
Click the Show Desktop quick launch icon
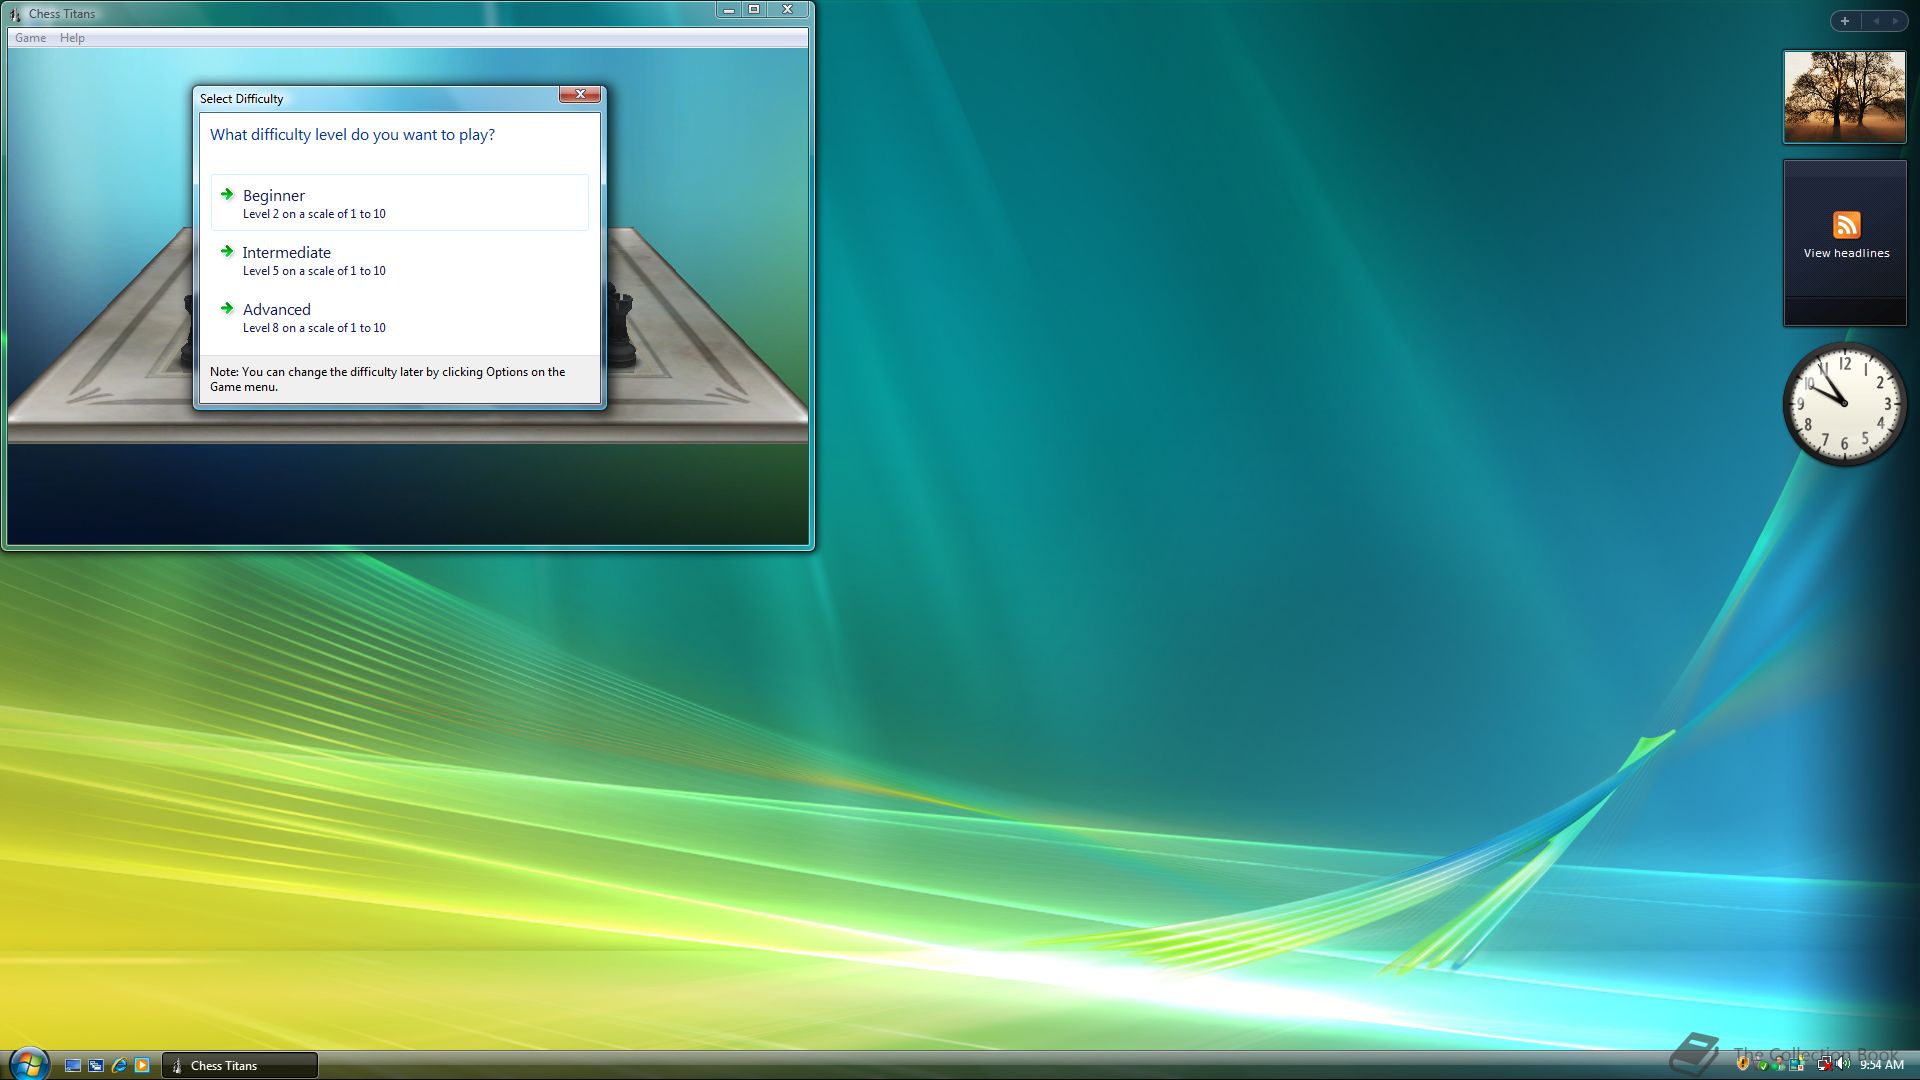[x=73, y=1066]
